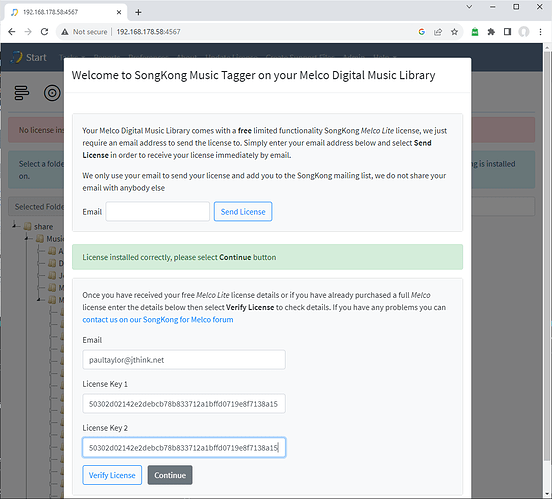Screen dimensions: 552x499
Task: Click the green extension icon in the toolbar
Action: pos(475,32)
